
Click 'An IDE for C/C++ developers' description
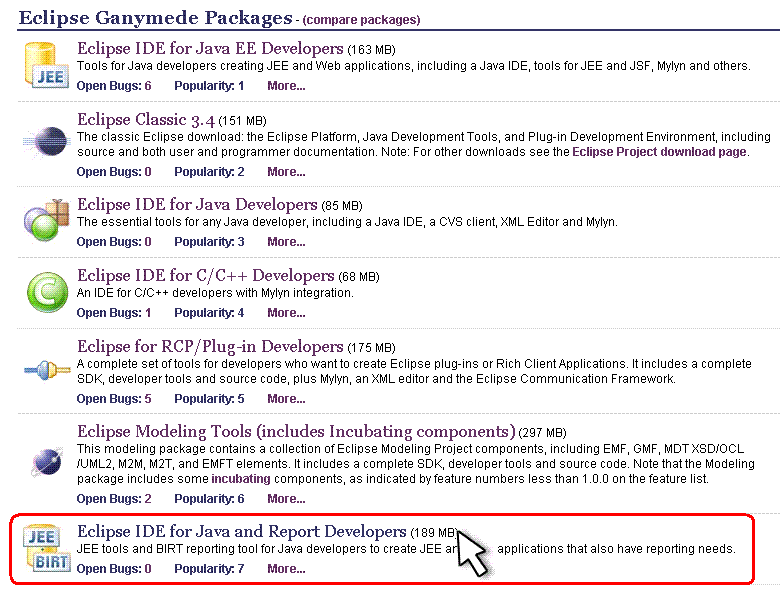click(x=215, y=293)
